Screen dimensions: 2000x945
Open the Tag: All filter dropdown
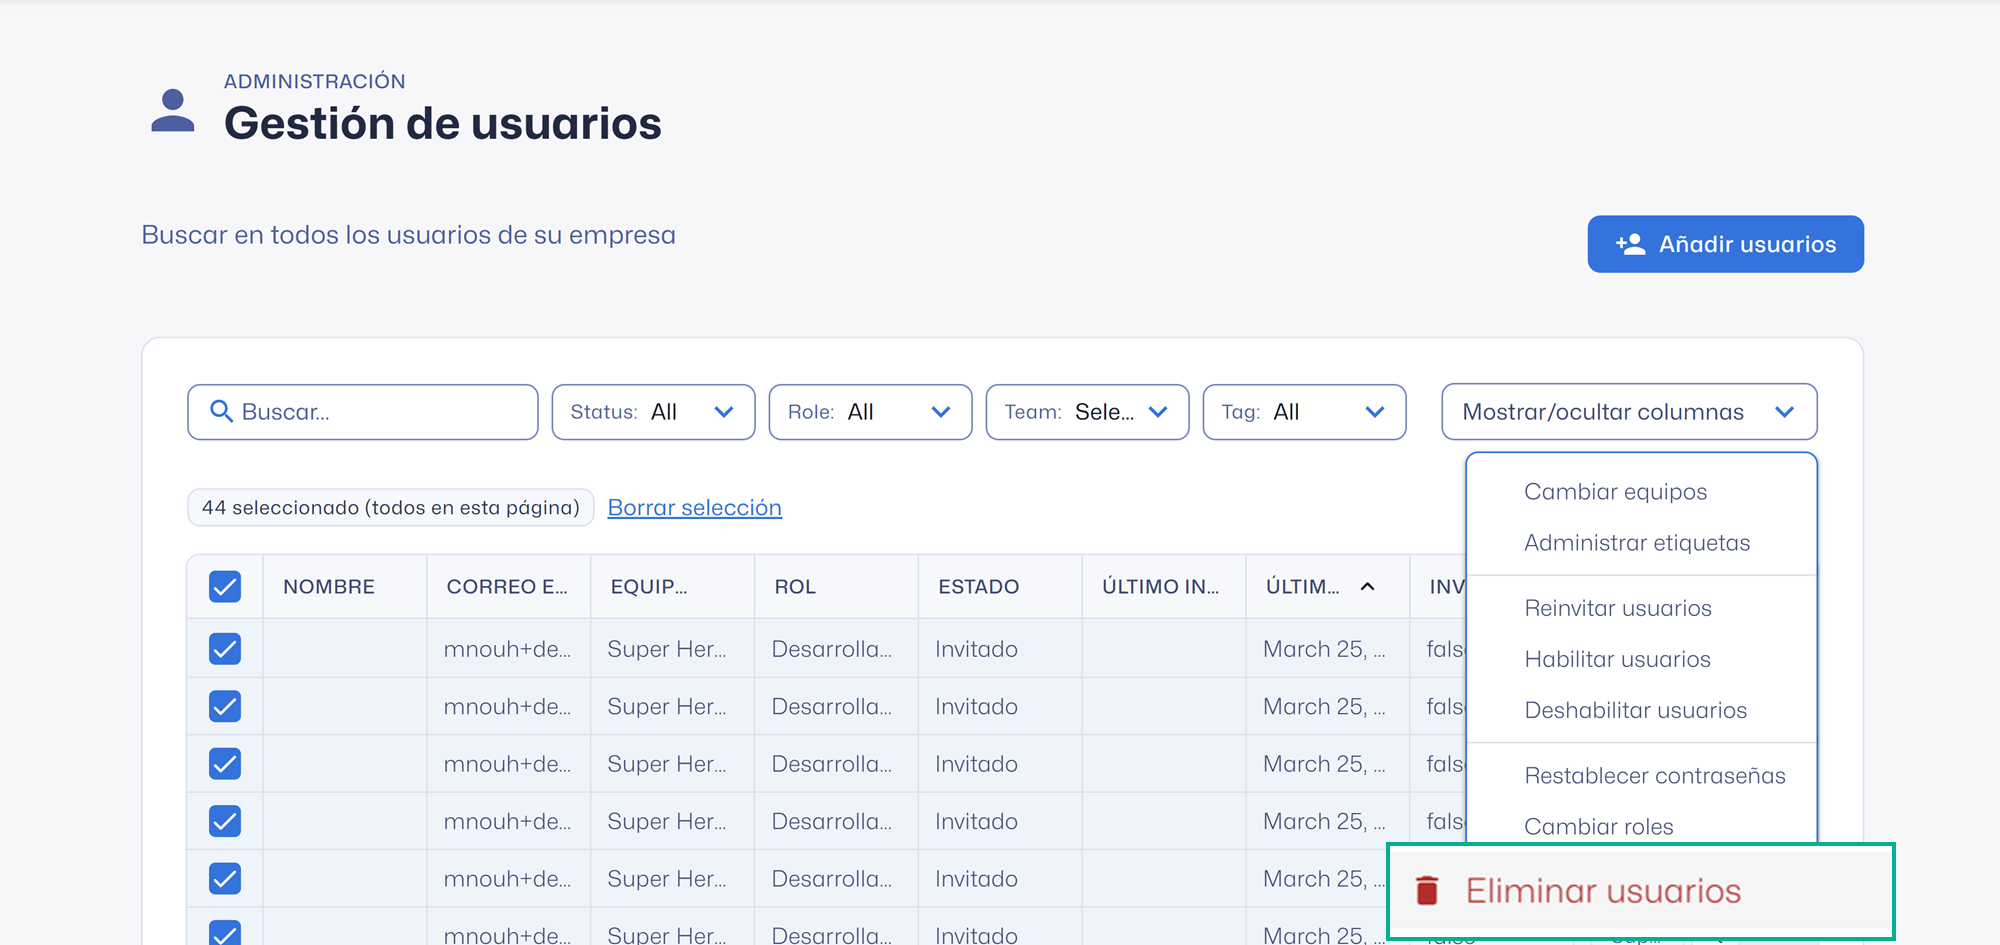[x=1304, y=412]
